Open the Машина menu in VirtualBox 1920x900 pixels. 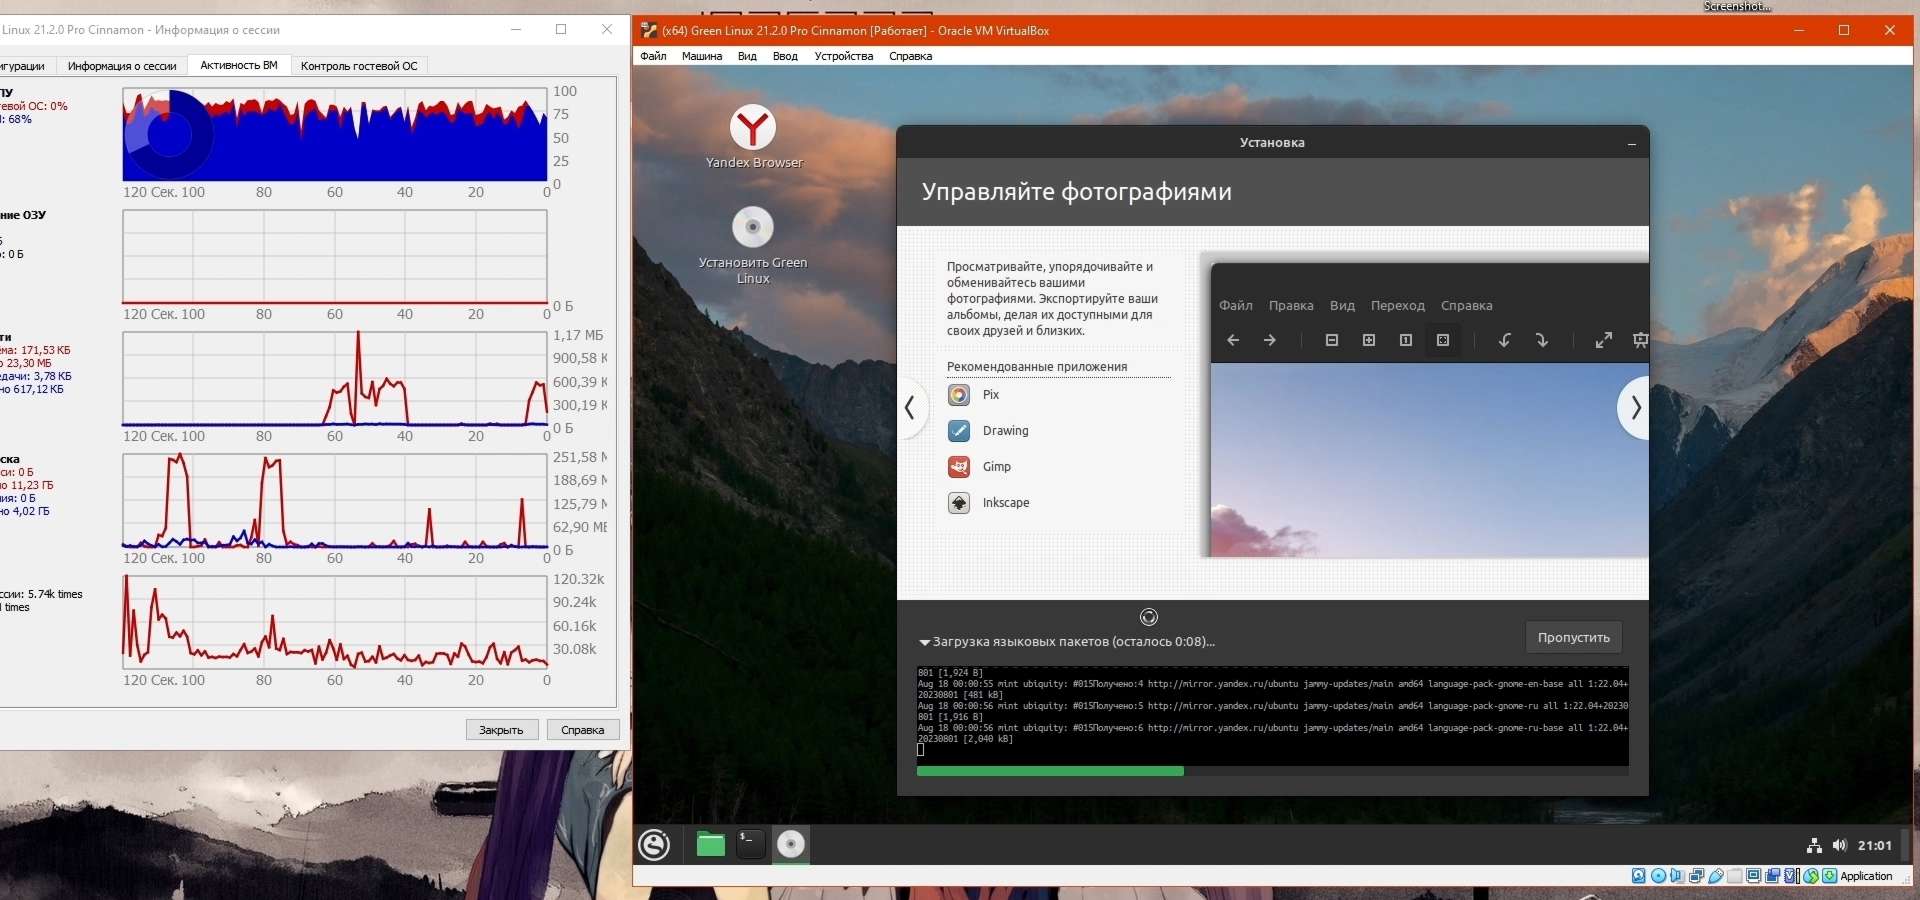click(x=702, y=56)
